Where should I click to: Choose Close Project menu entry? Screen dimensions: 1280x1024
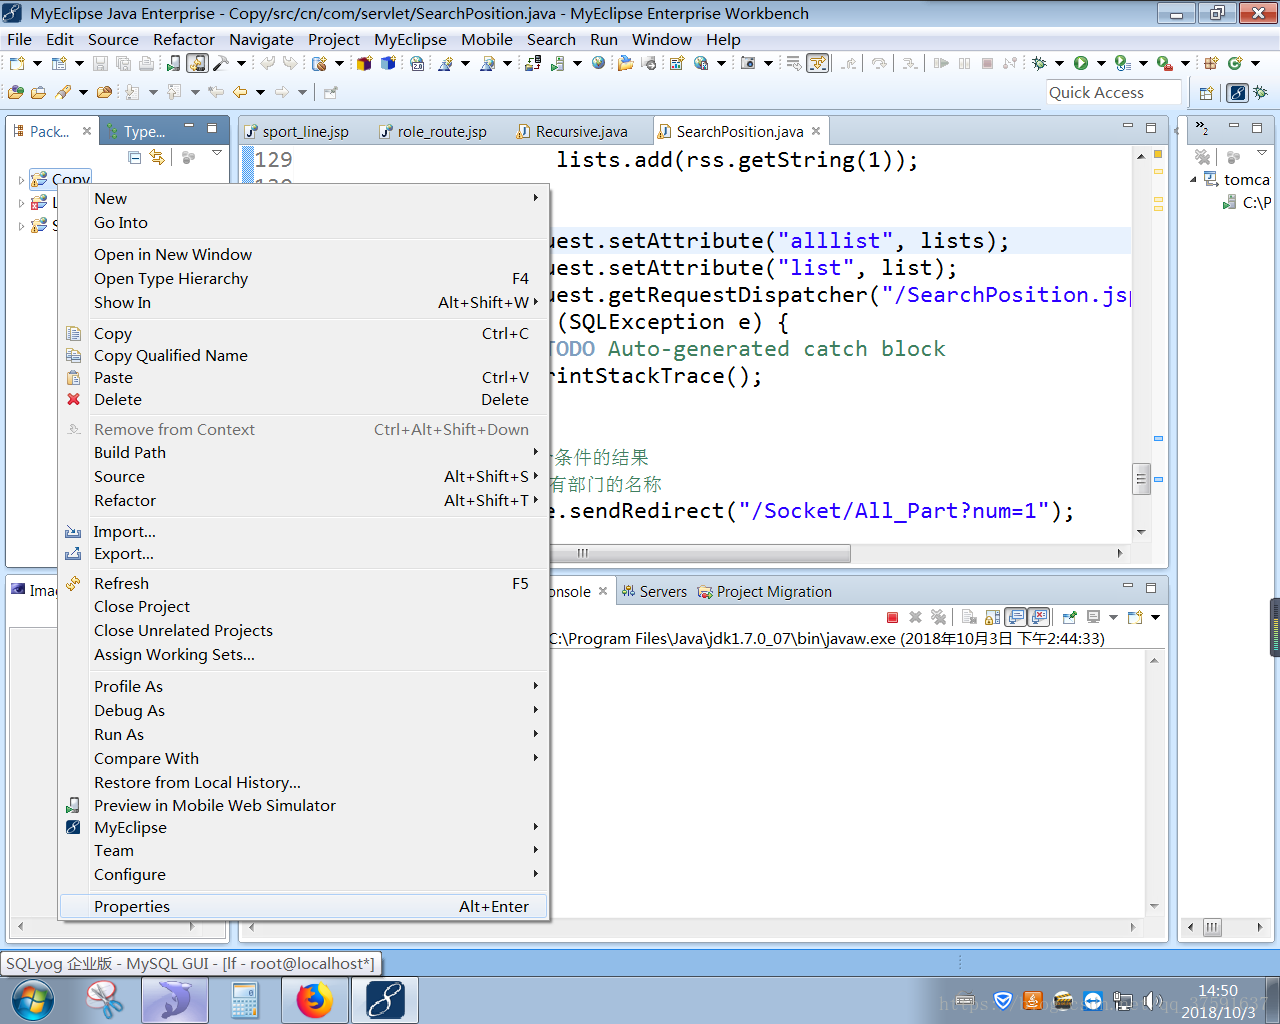point(304,606)
